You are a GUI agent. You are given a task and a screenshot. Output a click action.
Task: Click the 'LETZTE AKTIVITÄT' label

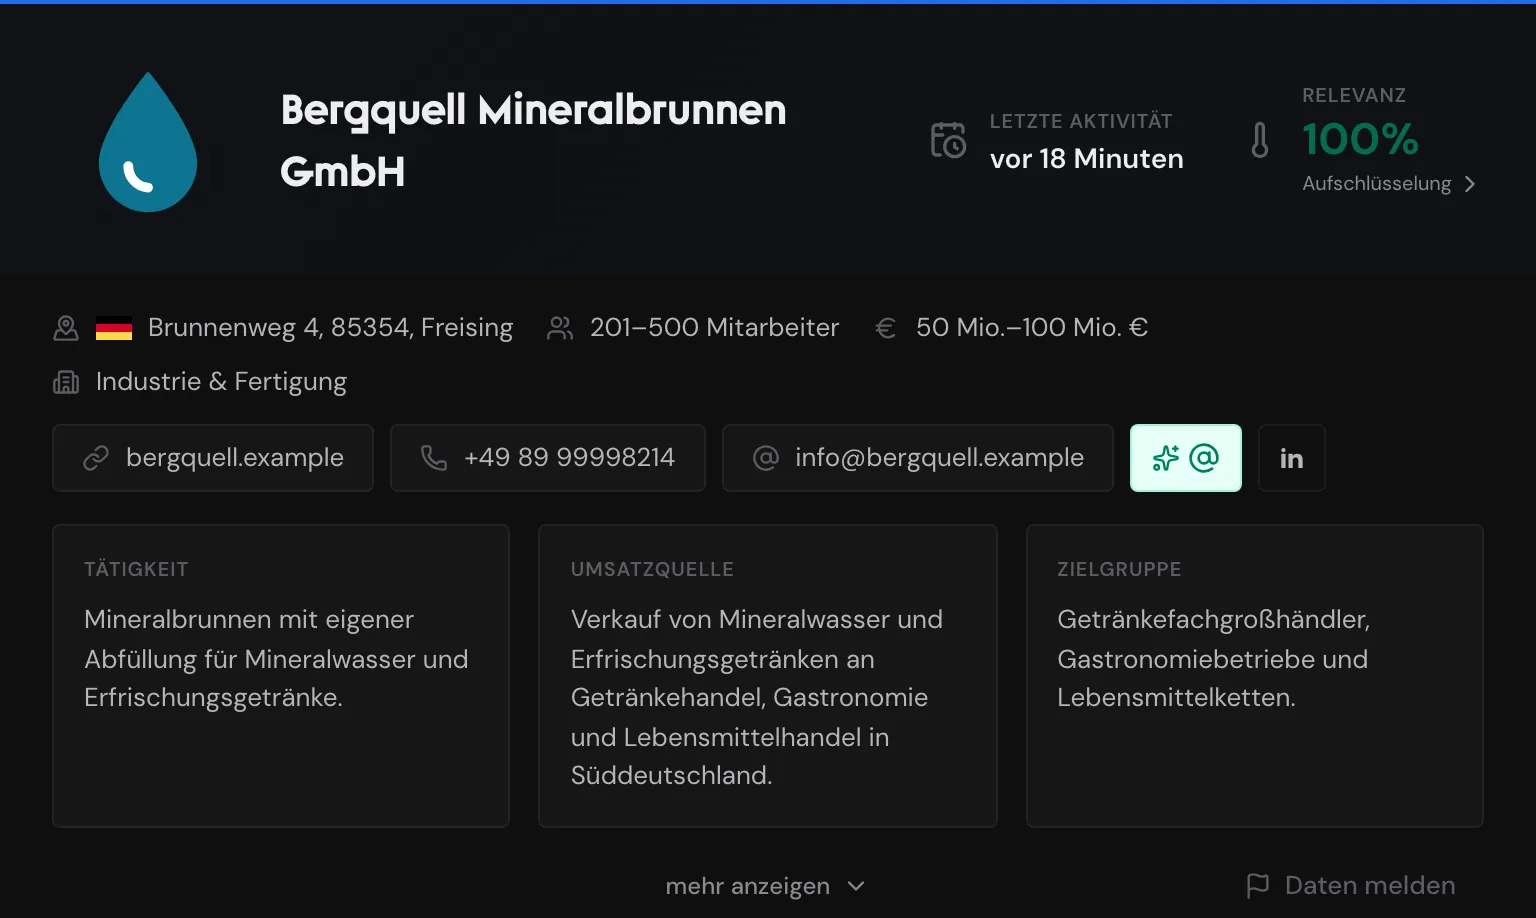tap(1081, 121)
